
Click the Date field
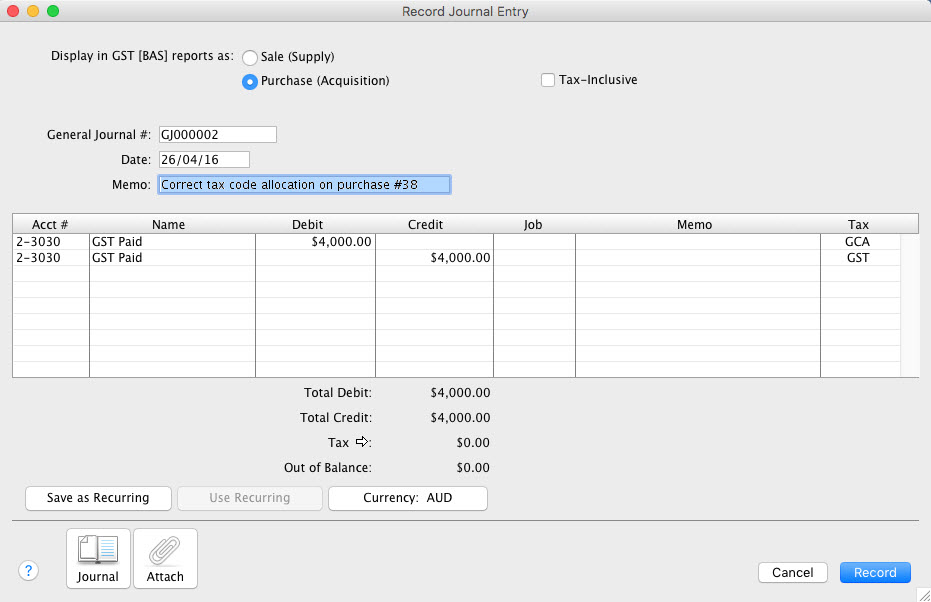[204, 159]
